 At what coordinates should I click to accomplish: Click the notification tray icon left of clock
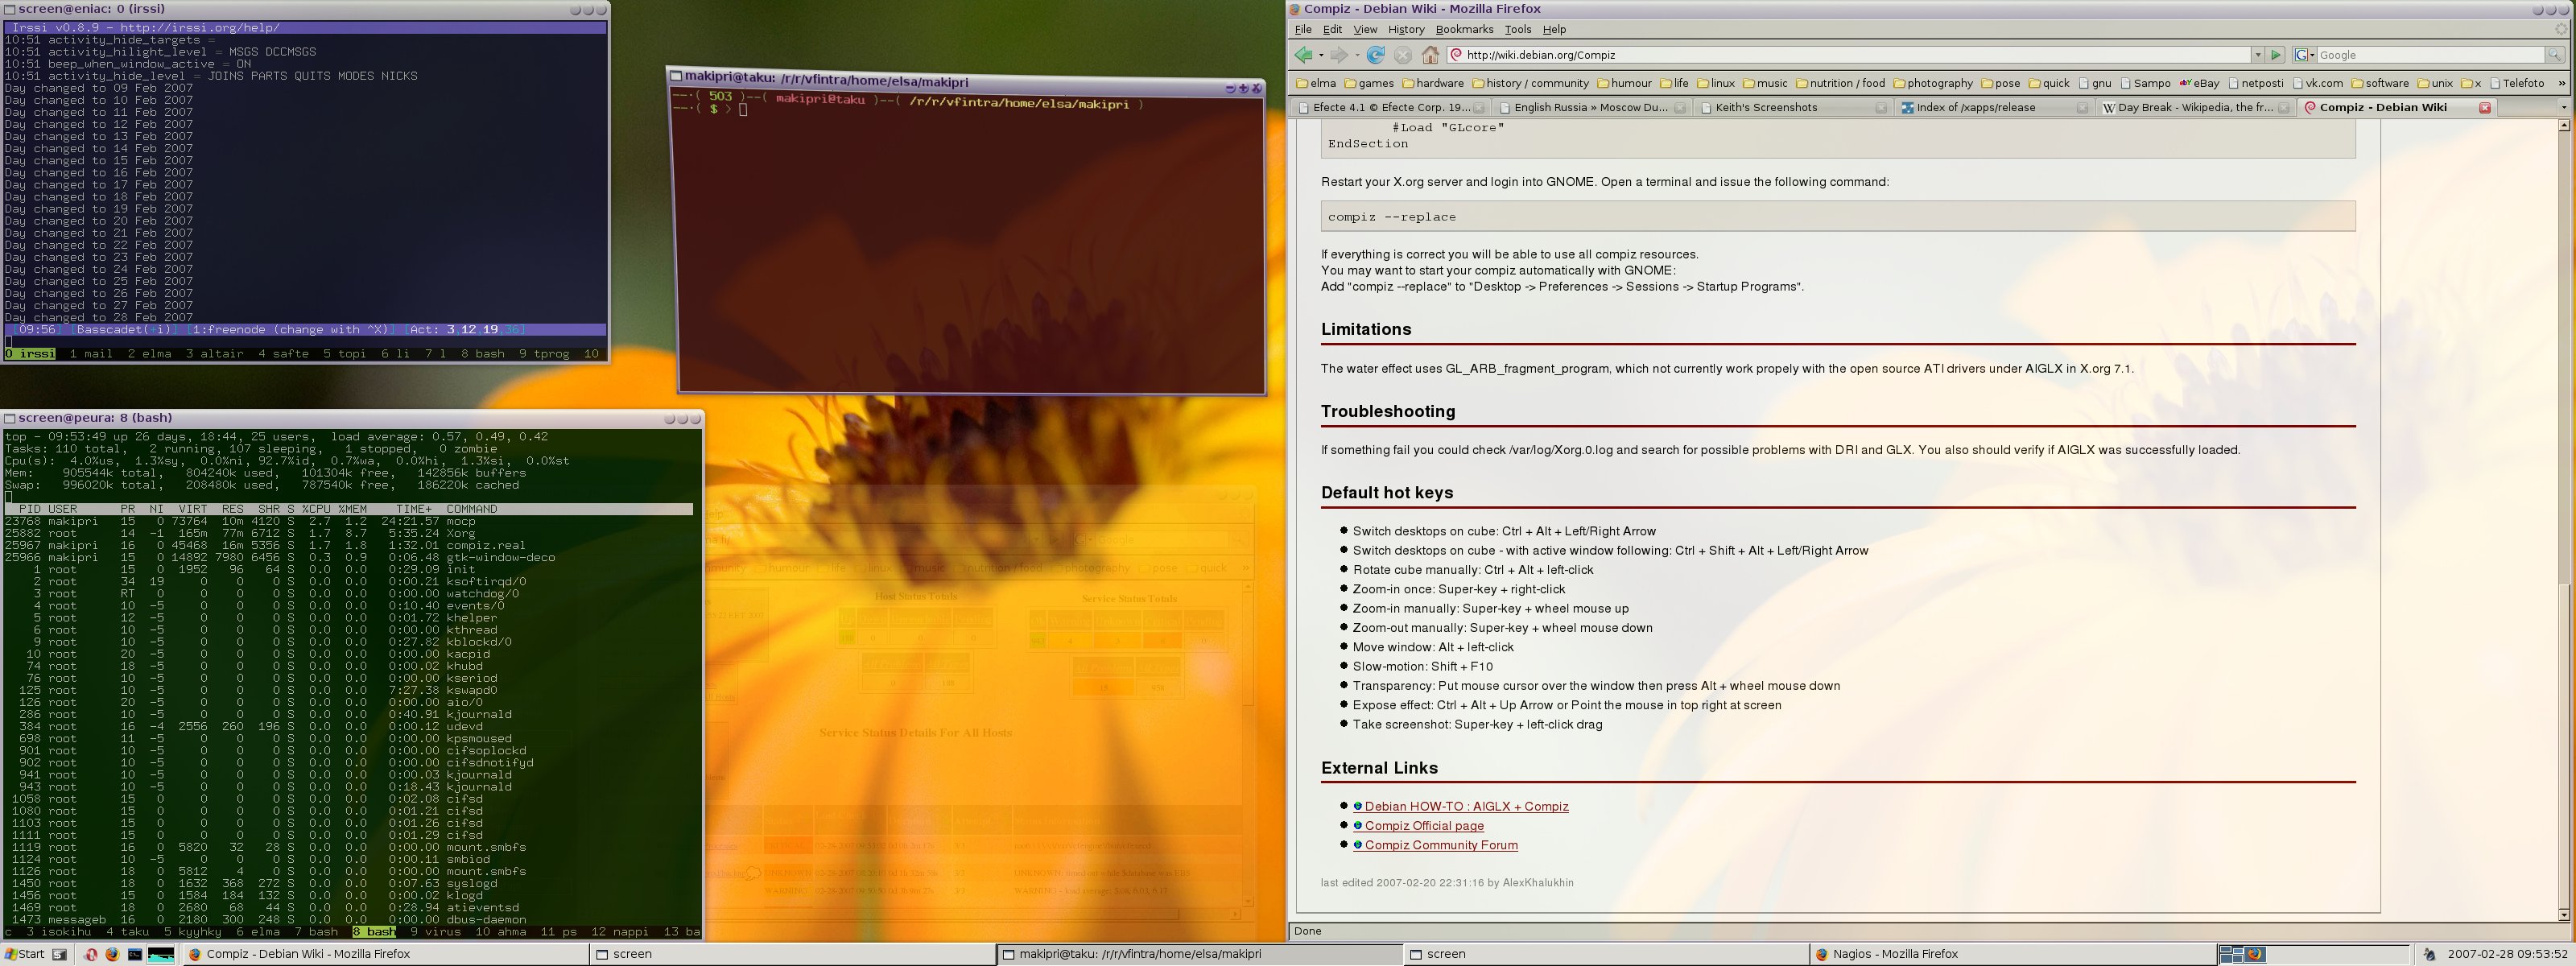(x=2429, y=954)
